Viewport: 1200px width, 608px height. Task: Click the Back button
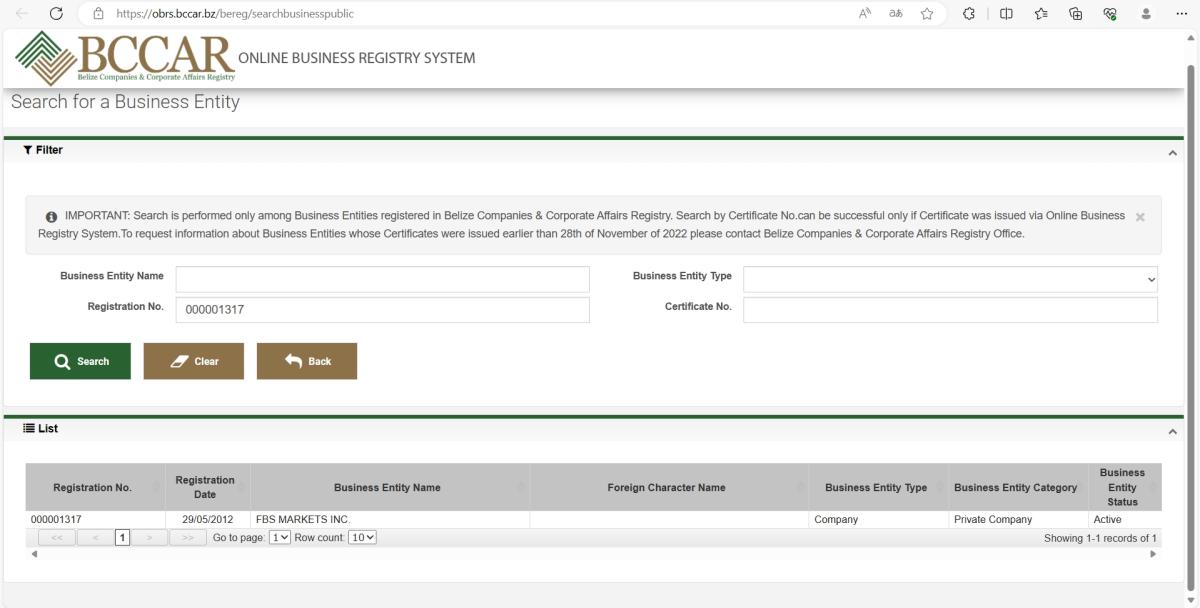click(x=307, y=362)
